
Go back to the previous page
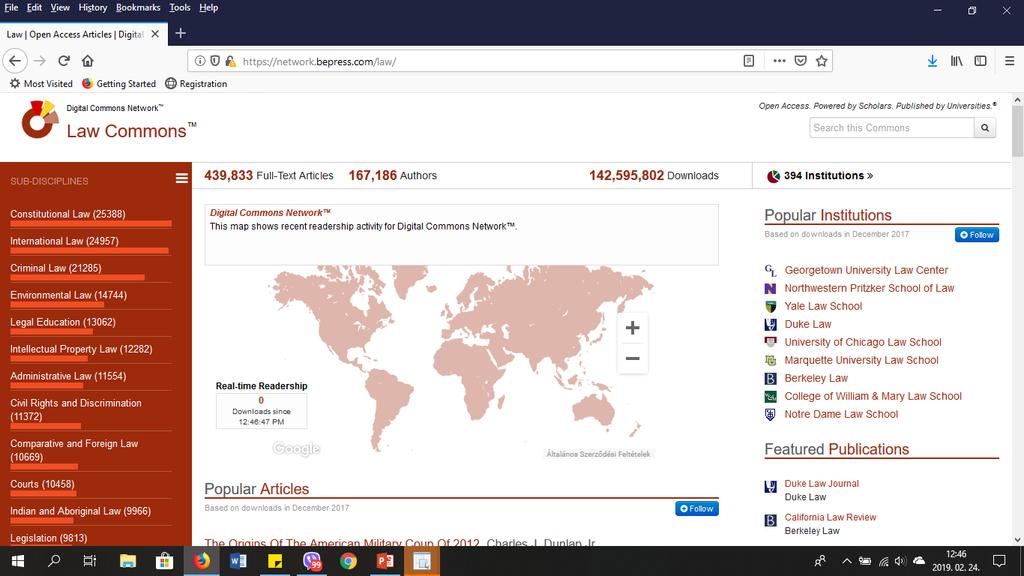click(x=15, y=61)
